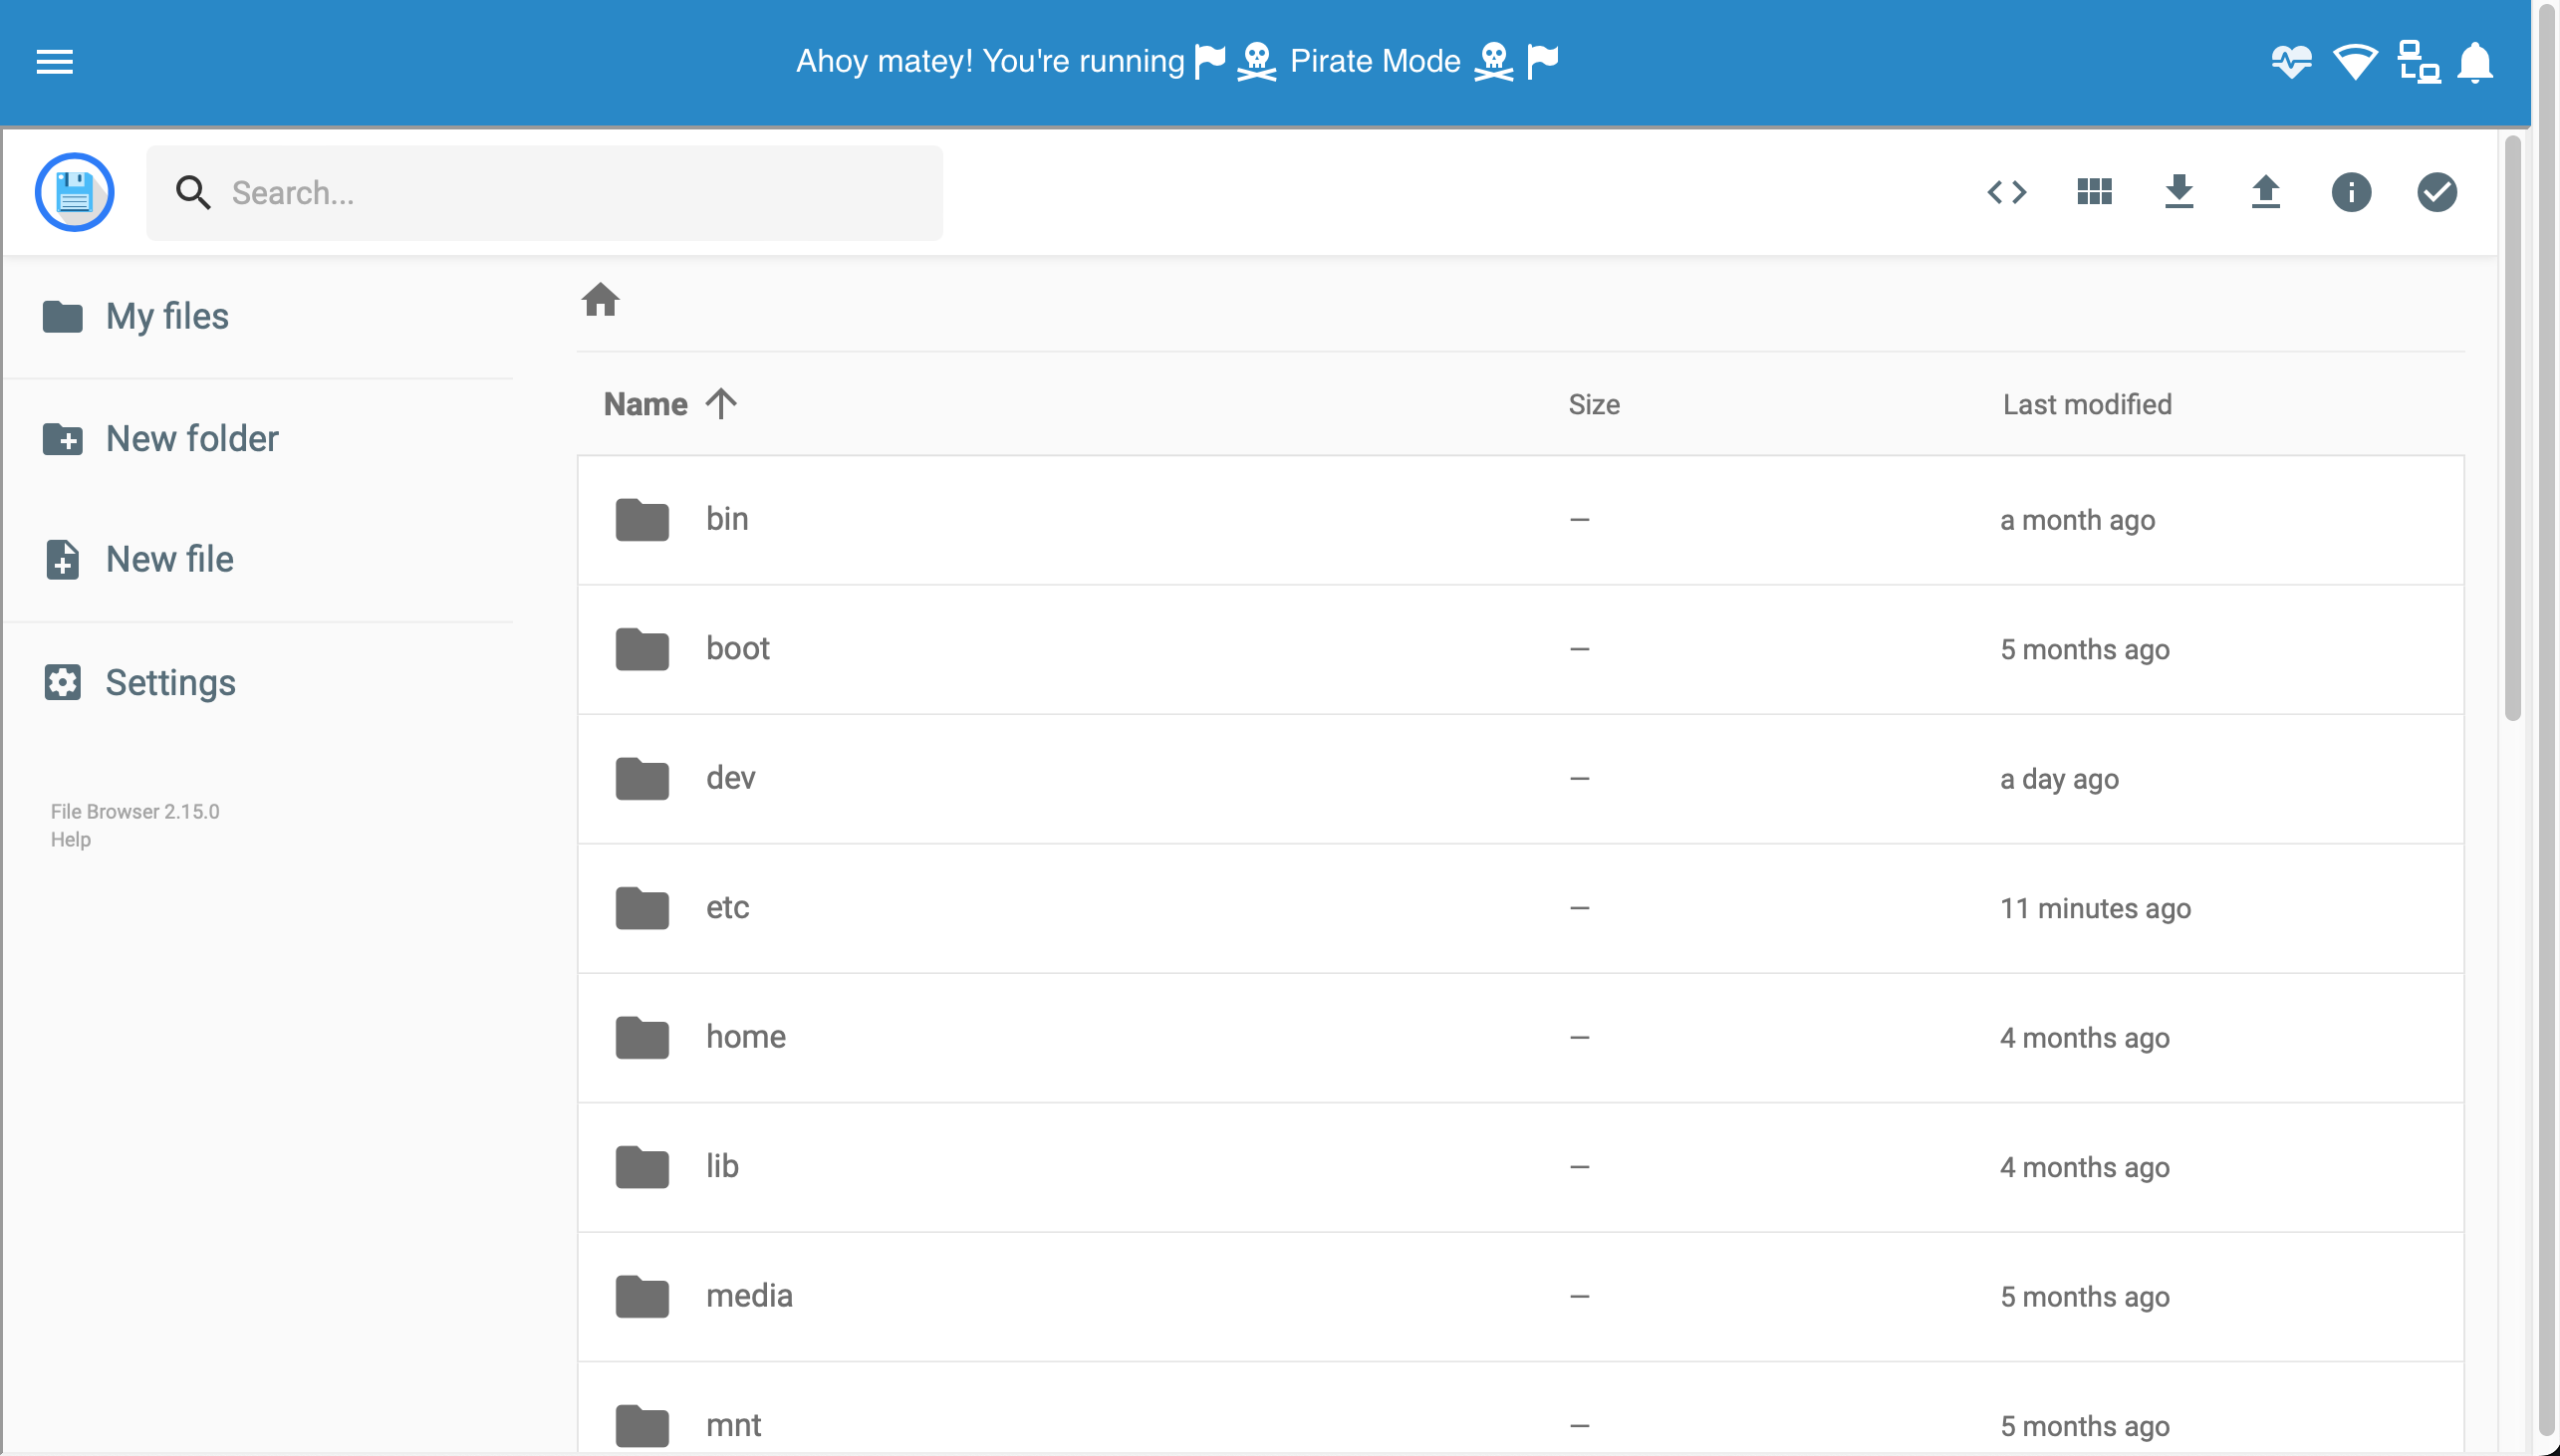The width and height of the screenshot is (2560, 1456).
Task: Click New folder button
Action: click(x=191, y=436)
